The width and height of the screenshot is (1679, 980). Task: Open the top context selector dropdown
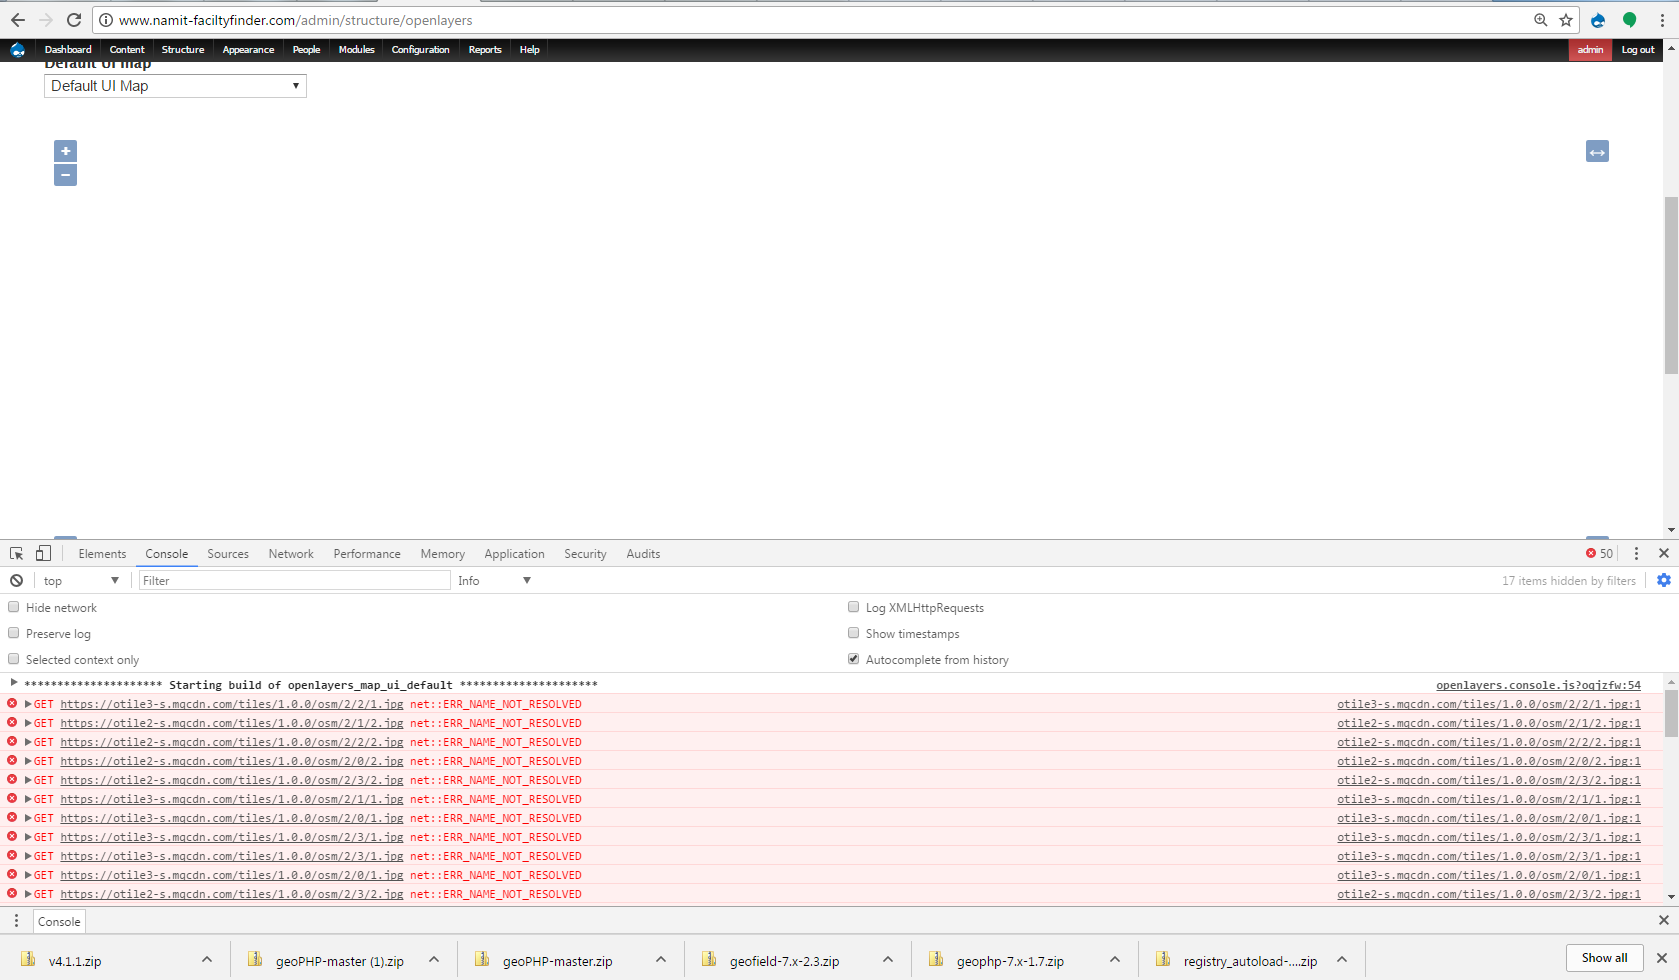point(80,581)
